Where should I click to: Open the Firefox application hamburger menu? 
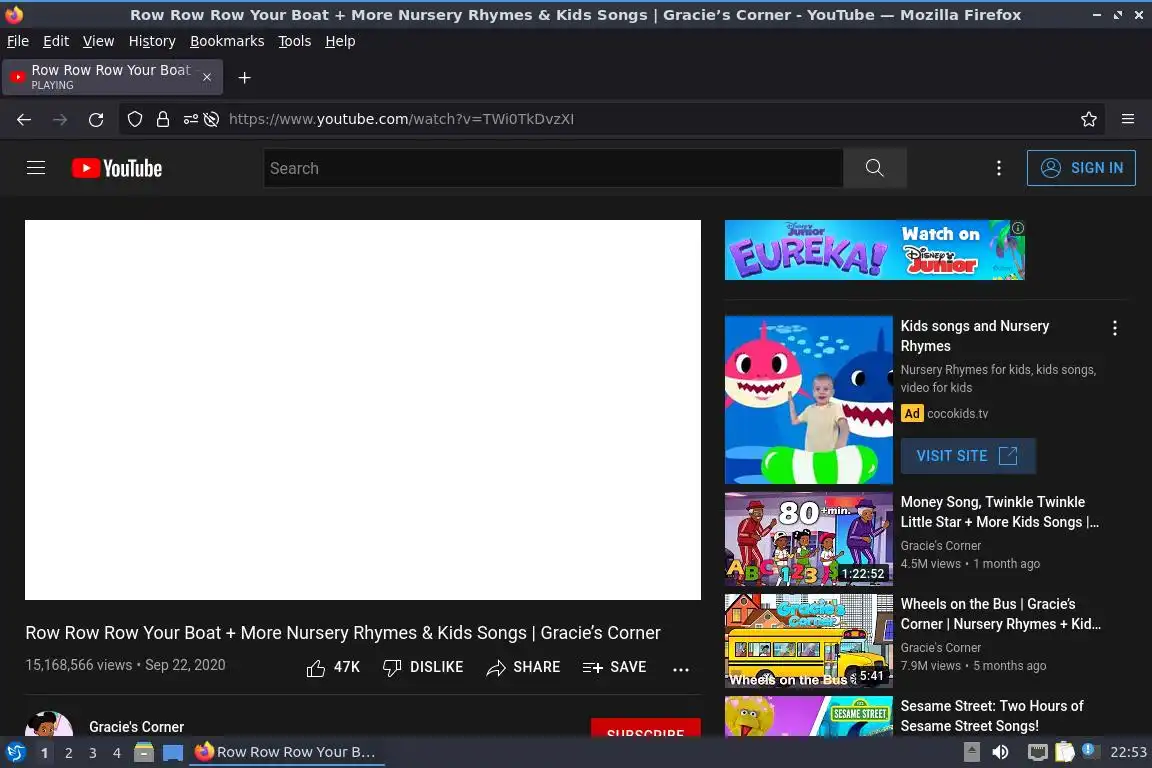[1128, 119]
